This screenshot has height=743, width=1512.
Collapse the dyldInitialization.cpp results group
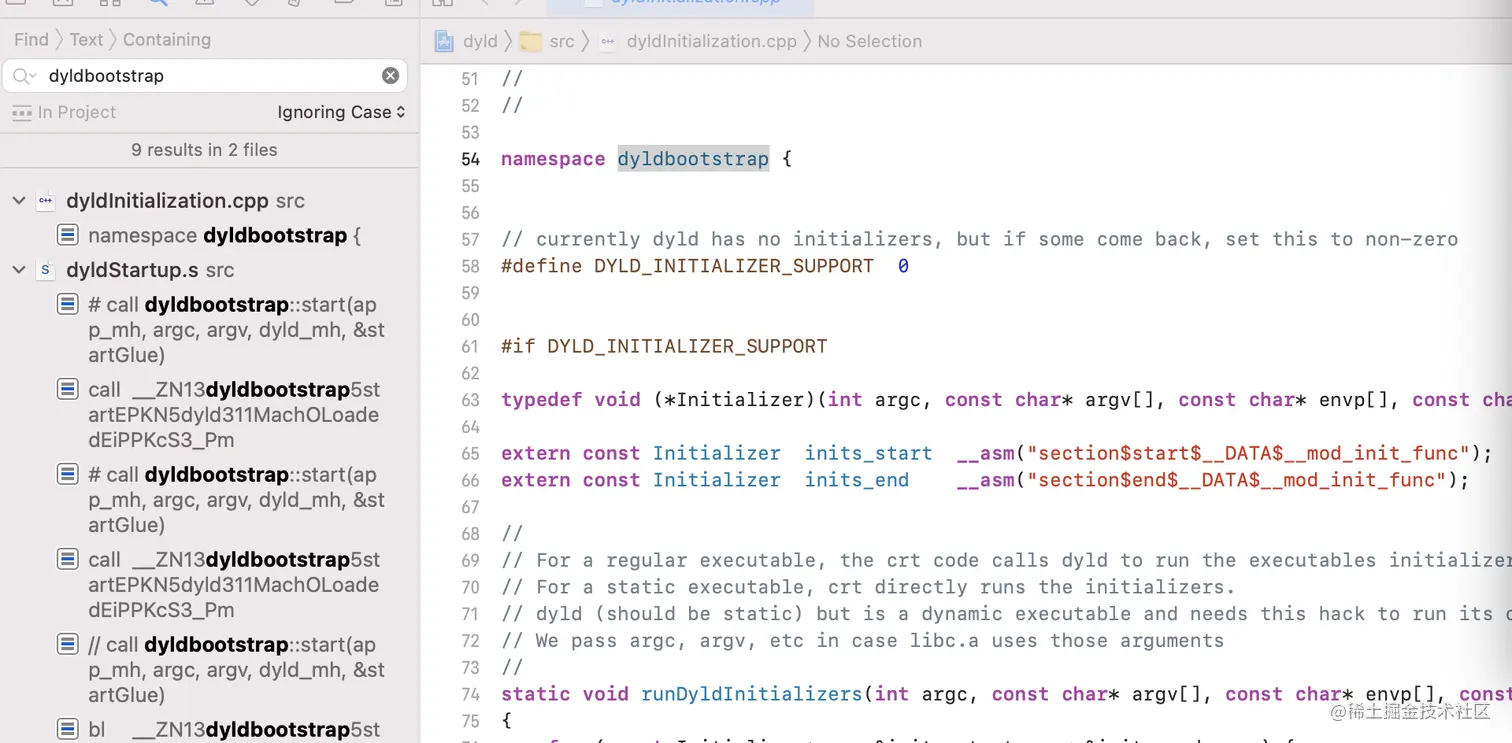18,201
